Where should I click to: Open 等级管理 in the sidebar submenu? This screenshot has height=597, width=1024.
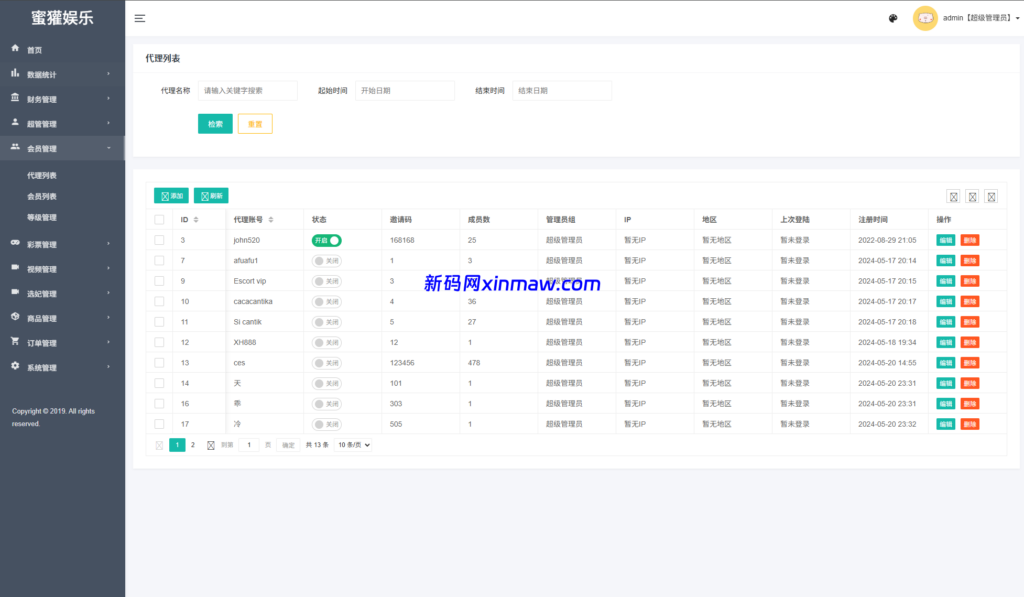tap(42, 217)
